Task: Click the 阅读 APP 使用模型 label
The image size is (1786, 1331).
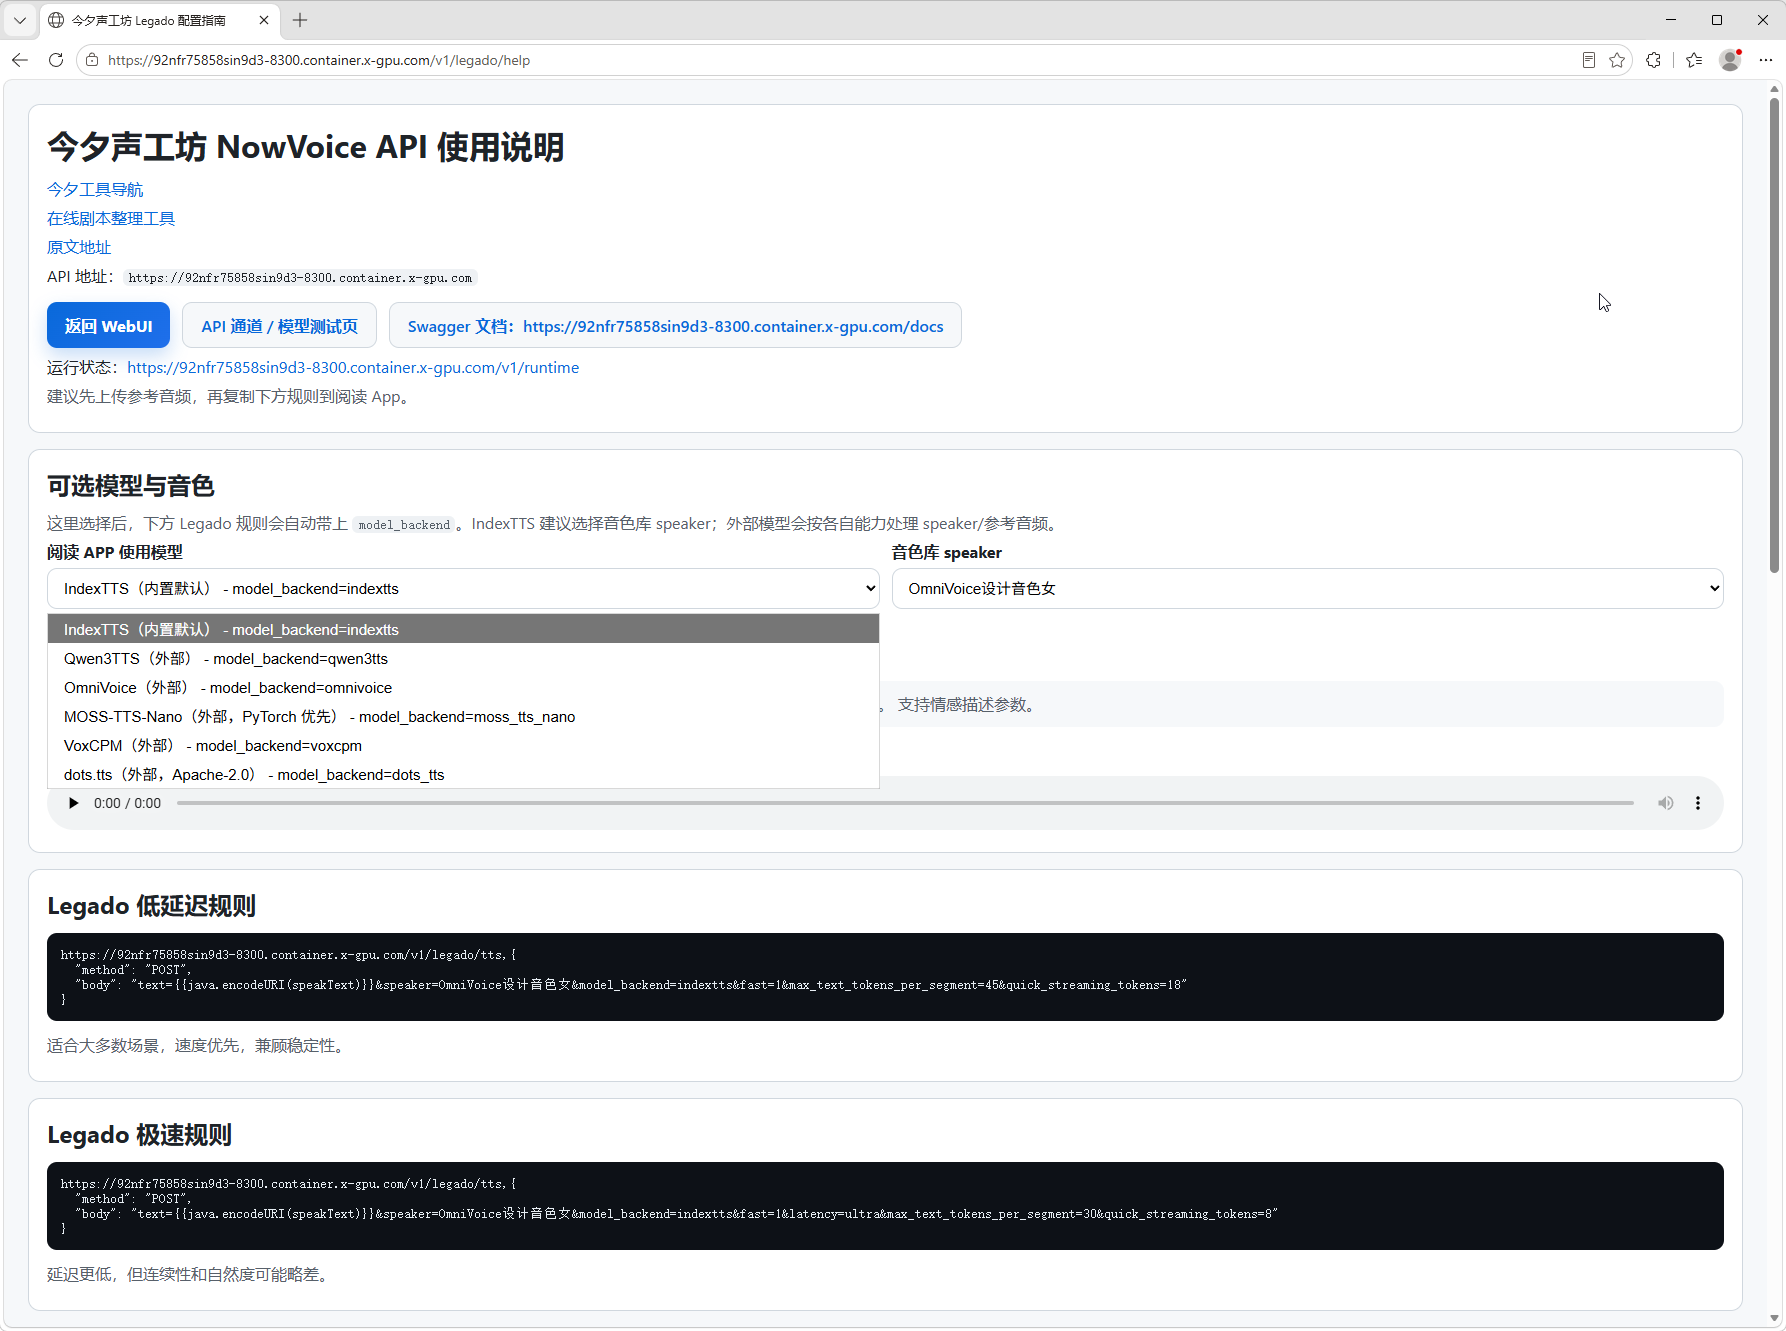Action: click(x=115, y=553)
